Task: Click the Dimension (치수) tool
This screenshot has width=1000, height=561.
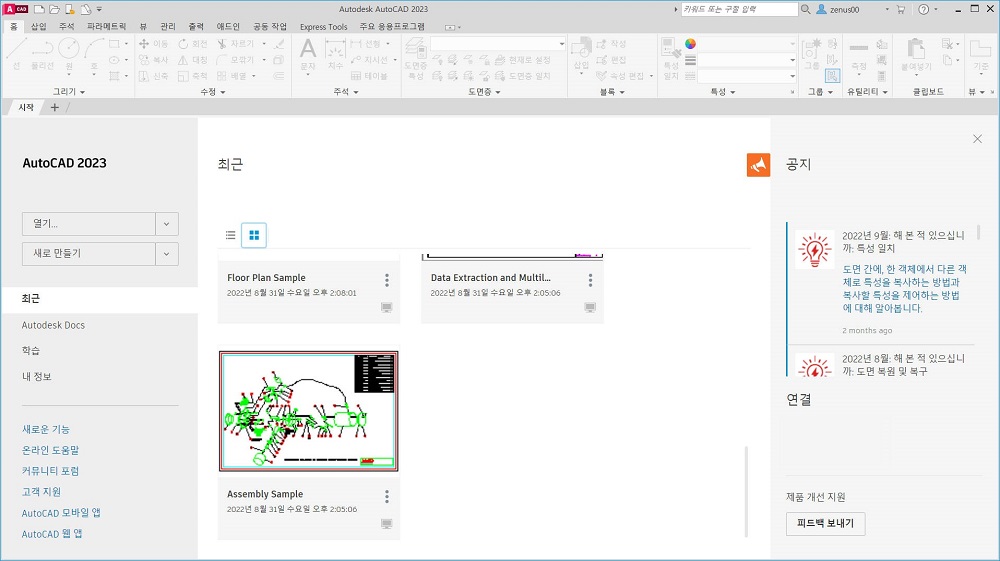Action: pyautogui.click(x=335, y=54)
